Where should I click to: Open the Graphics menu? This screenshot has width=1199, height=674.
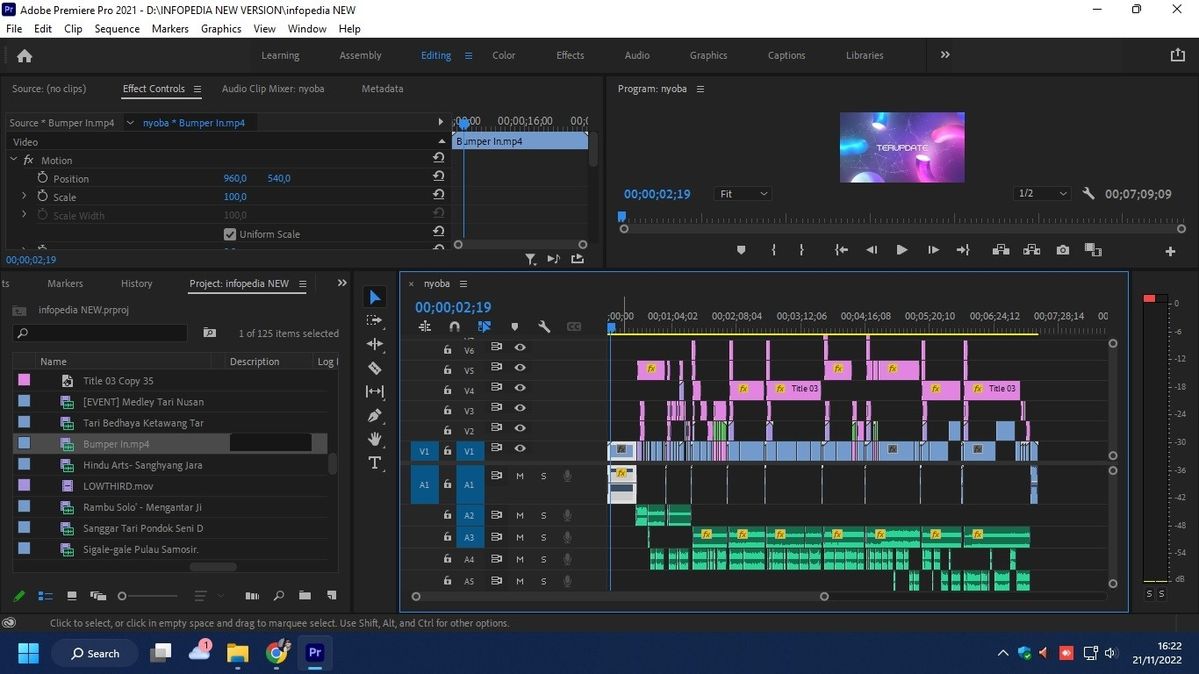click(x=221, y=29)
